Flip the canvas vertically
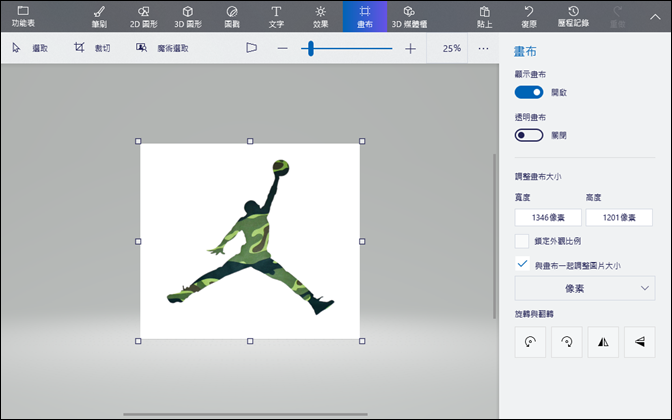The height and width of the screenshot is (420, 672). point(639,342)
